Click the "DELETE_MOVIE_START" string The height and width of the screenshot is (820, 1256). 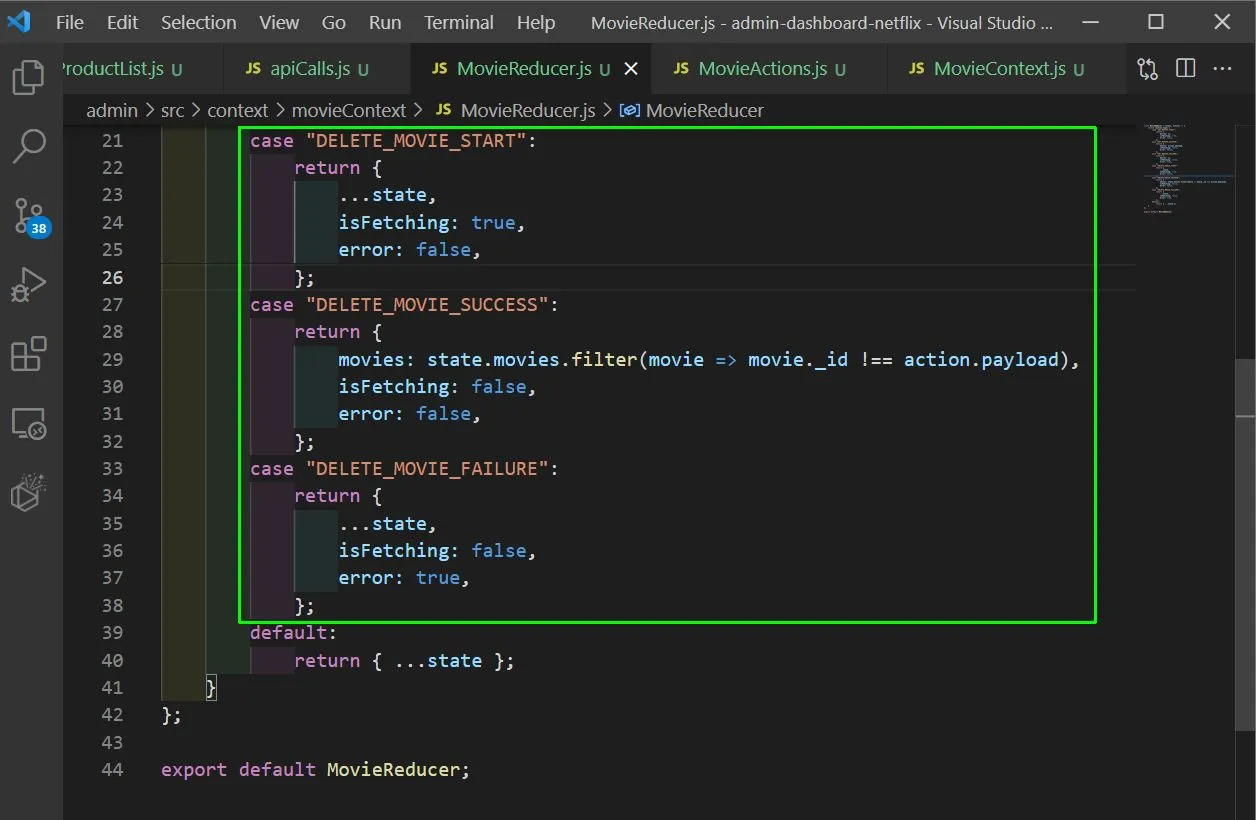pyautogui.click(x=415, y=141)
